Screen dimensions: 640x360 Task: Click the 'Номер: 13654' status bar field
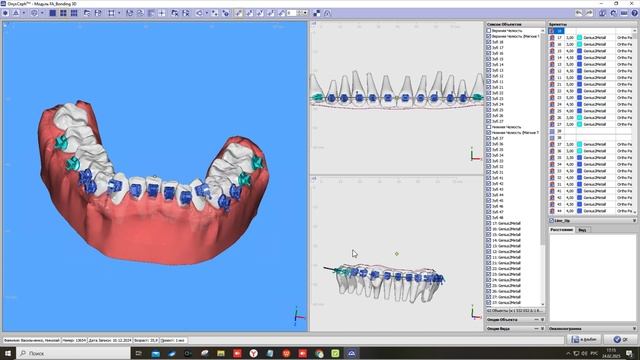[74, 340]
